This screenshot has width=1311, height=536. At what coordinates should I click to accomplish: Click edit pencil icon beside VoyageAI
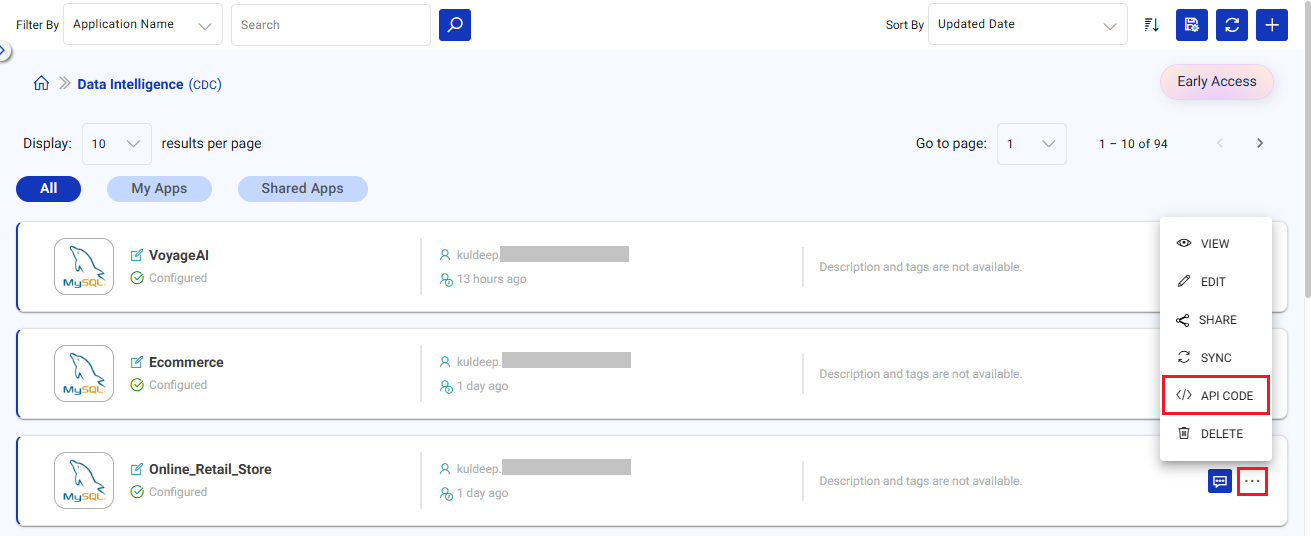point(137,255)
